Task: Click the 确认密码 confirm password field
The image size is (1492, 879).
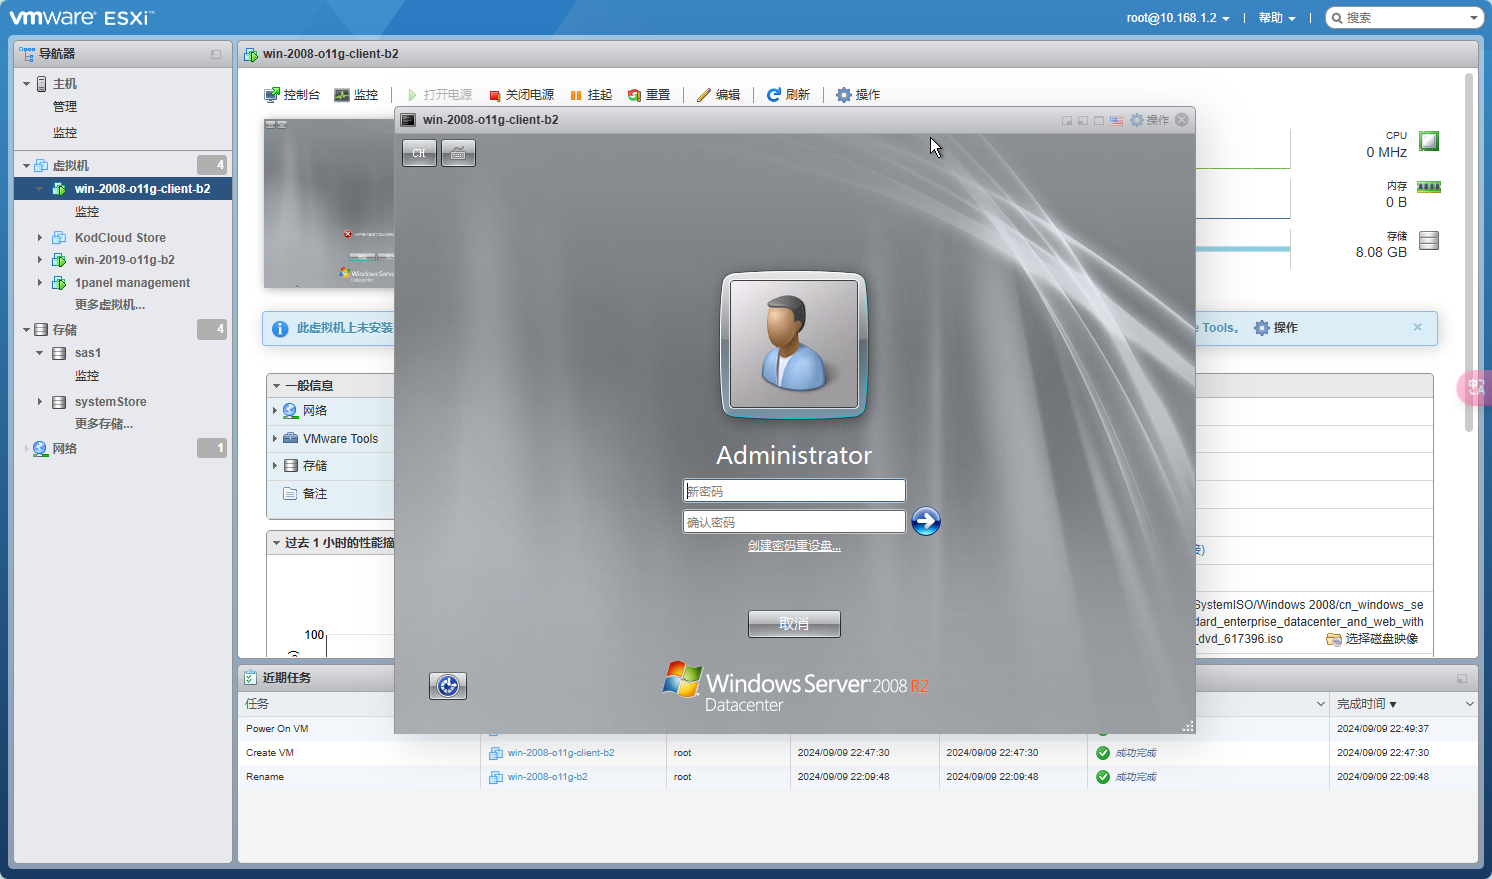Action: (x=794, y=522)
